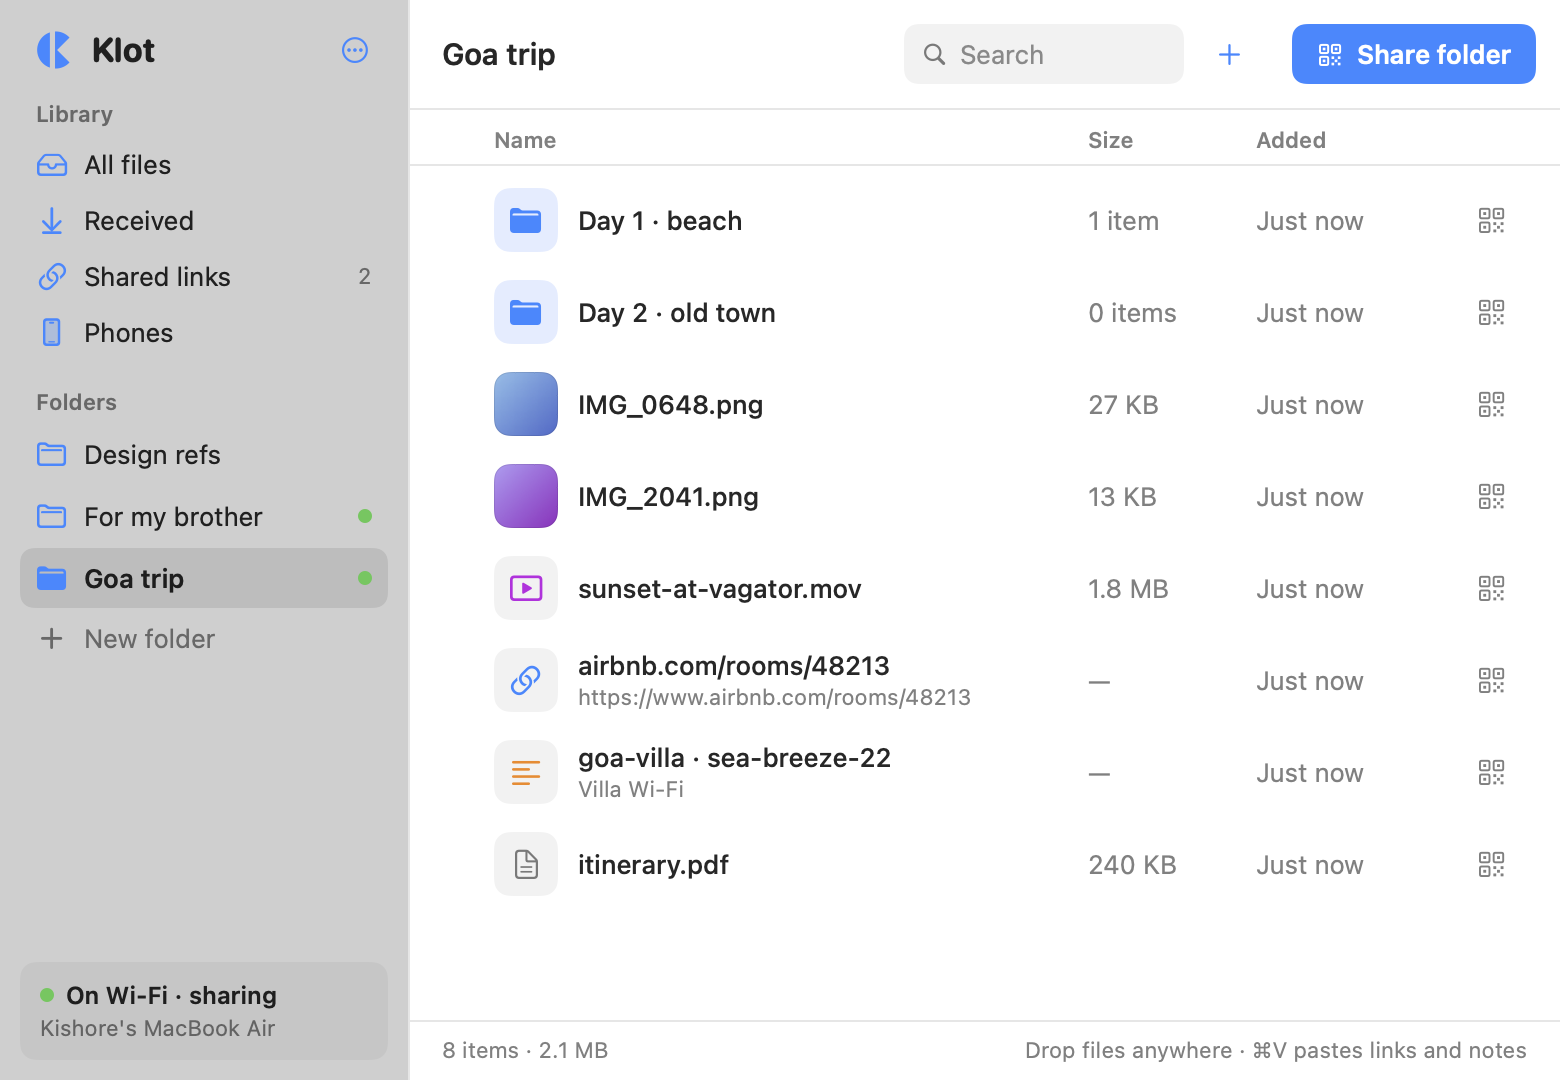Open Shared links section
The height and width of the screenshot is (1080, 1560).
point(204,277)
